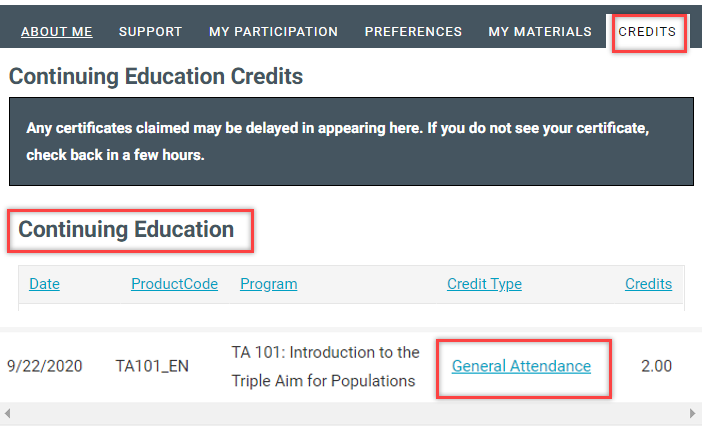Click the certificate delay notice banner

click(350, 142)
